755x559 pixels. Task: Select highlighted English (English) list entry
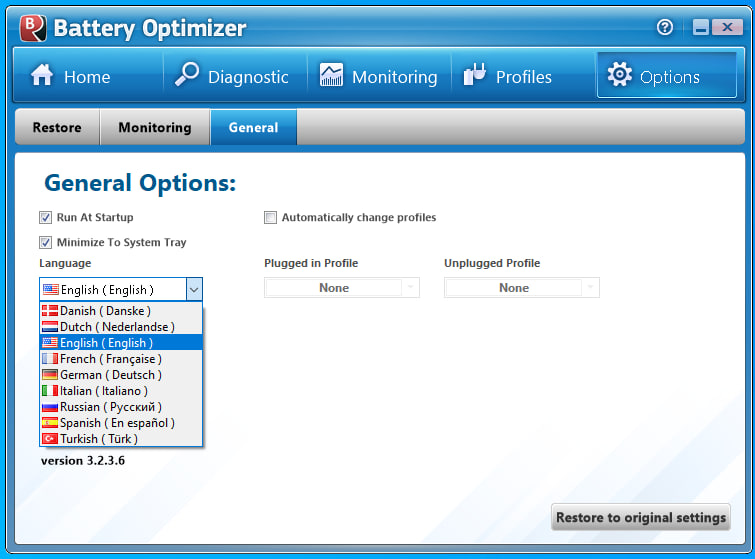(121, 342)
